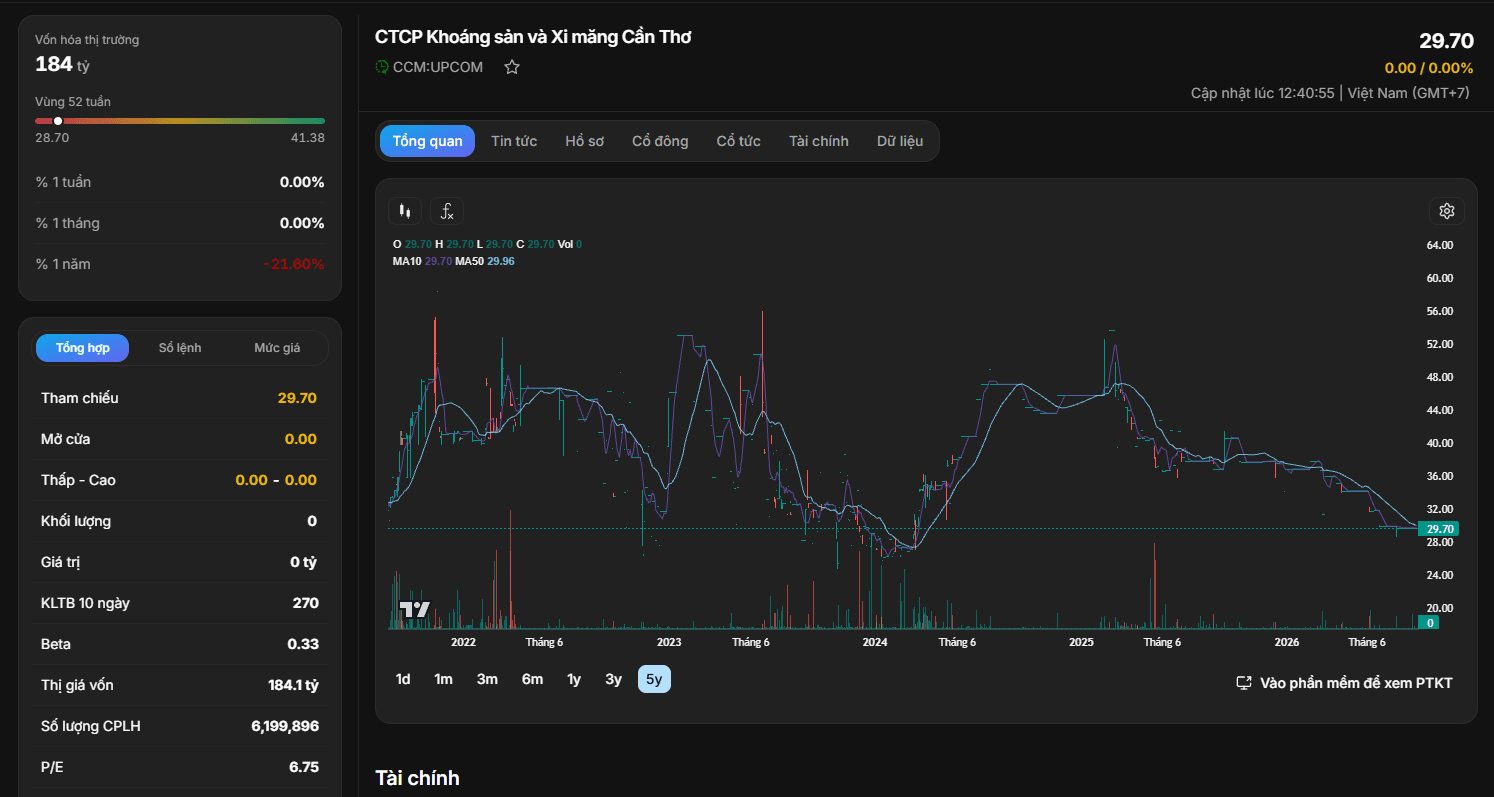Click the current price tag 29.70 on axis
This screenshot has height=797, width=1494.
[x=1439, y=529]
